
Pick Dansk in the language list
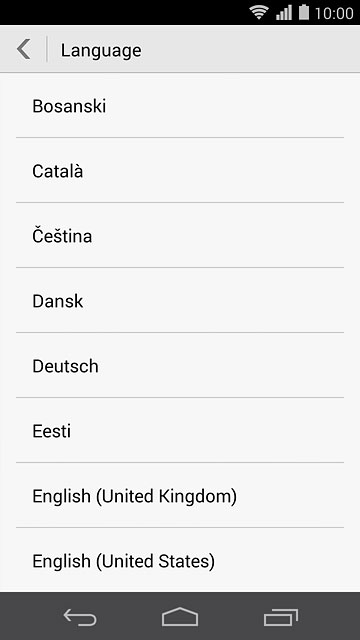180,300
